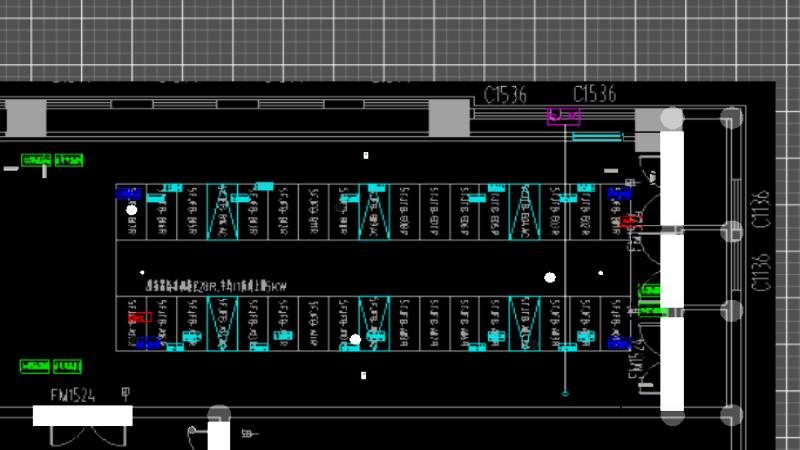Select the gray grid circle at the bottom-right corner
Screen dimensions: 800x450
732,414
